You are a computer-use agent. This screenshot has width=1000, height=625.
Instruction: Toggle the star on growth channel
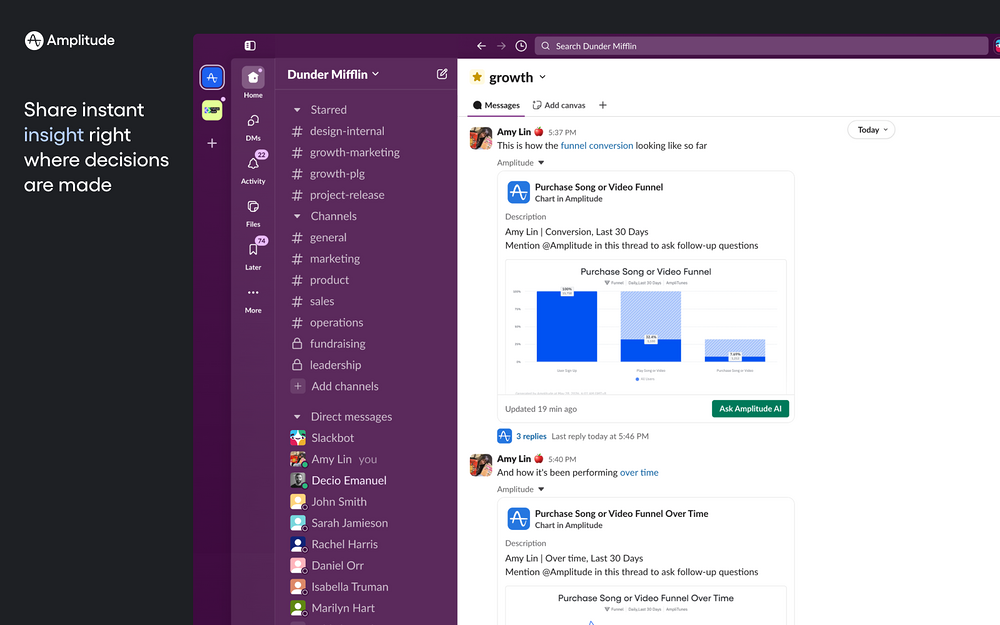(x=477, y=77)
